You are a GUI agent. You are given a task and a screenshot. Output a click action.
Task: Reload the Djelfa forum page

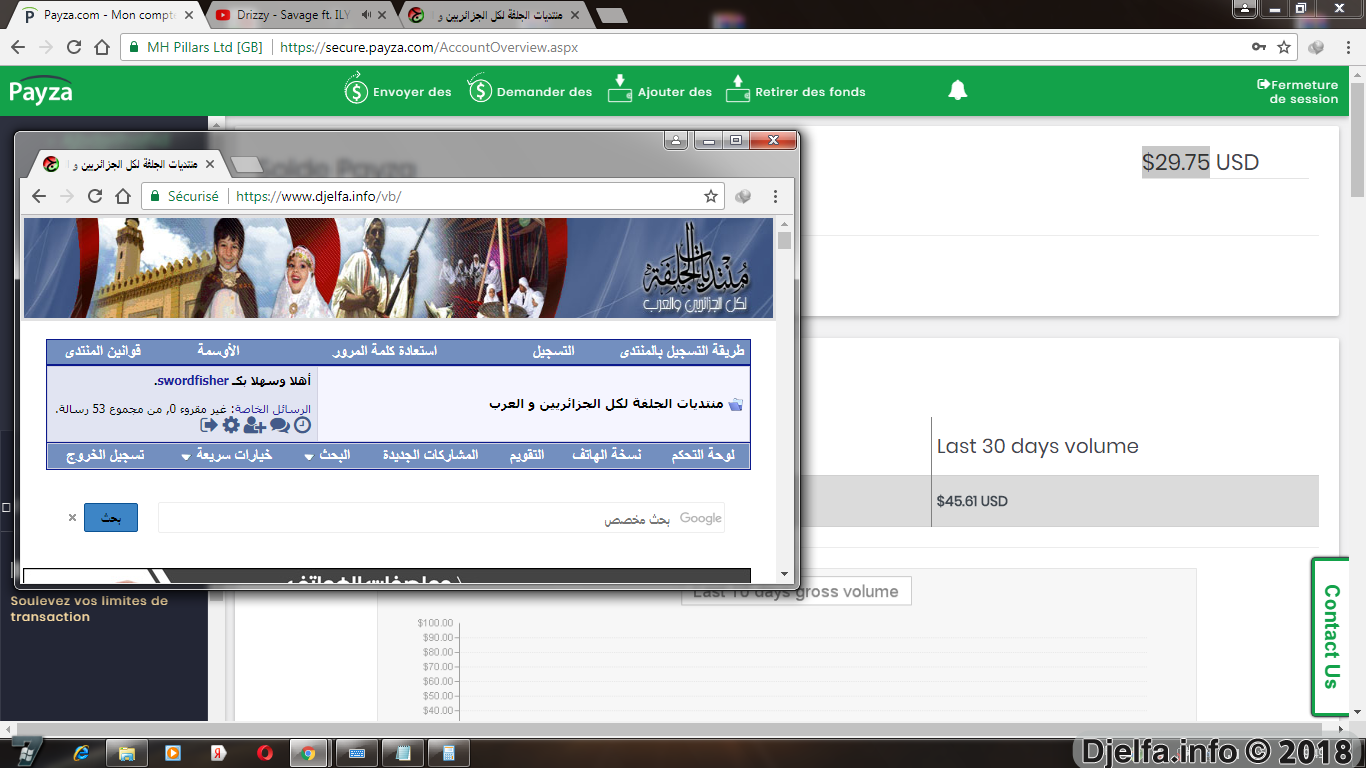(95, 196)
